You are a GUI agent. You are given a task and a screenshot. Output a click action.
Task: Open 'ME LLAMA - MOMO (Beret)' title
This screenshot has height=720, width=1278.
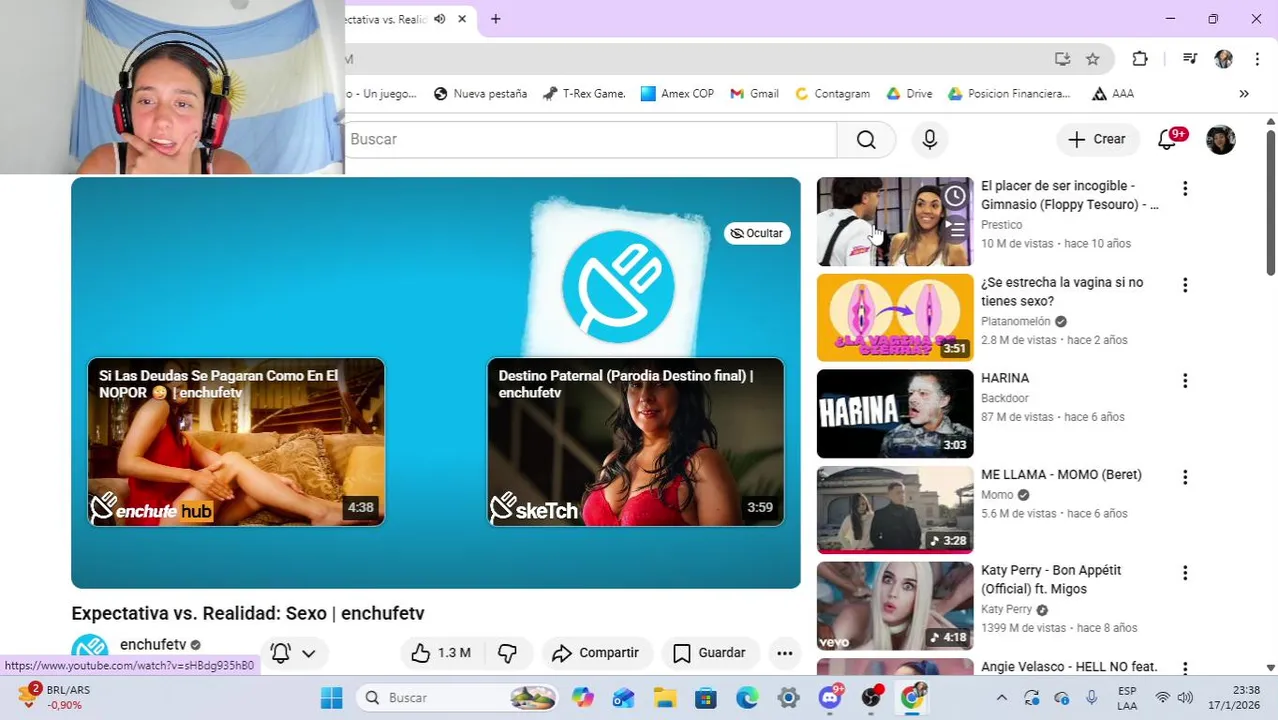click(1061, 475)
